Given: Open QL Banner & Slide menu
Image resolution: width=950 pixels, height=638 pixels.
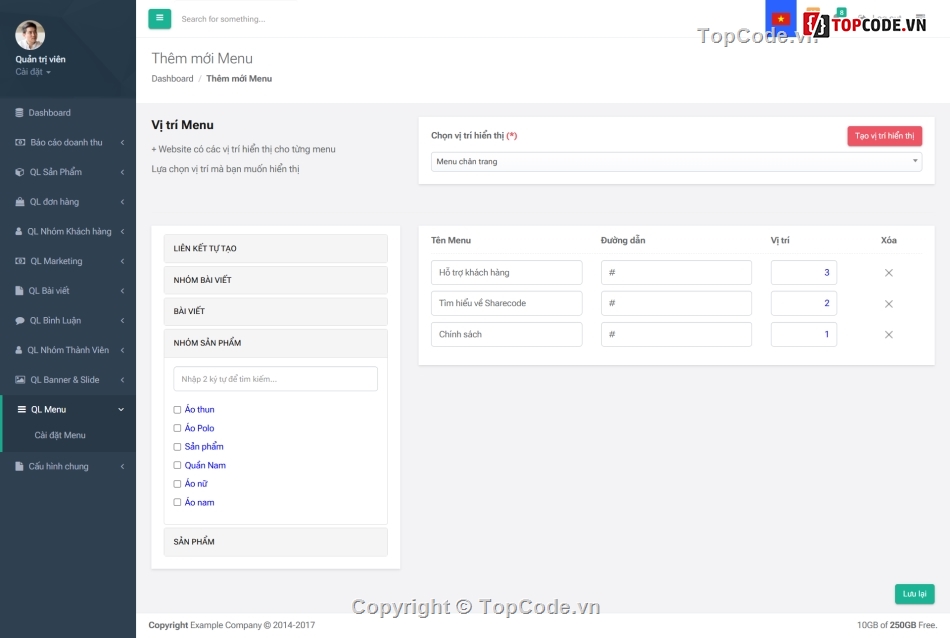Looking at the screenshot, I should pyautogui.click(x=68, y=380).
